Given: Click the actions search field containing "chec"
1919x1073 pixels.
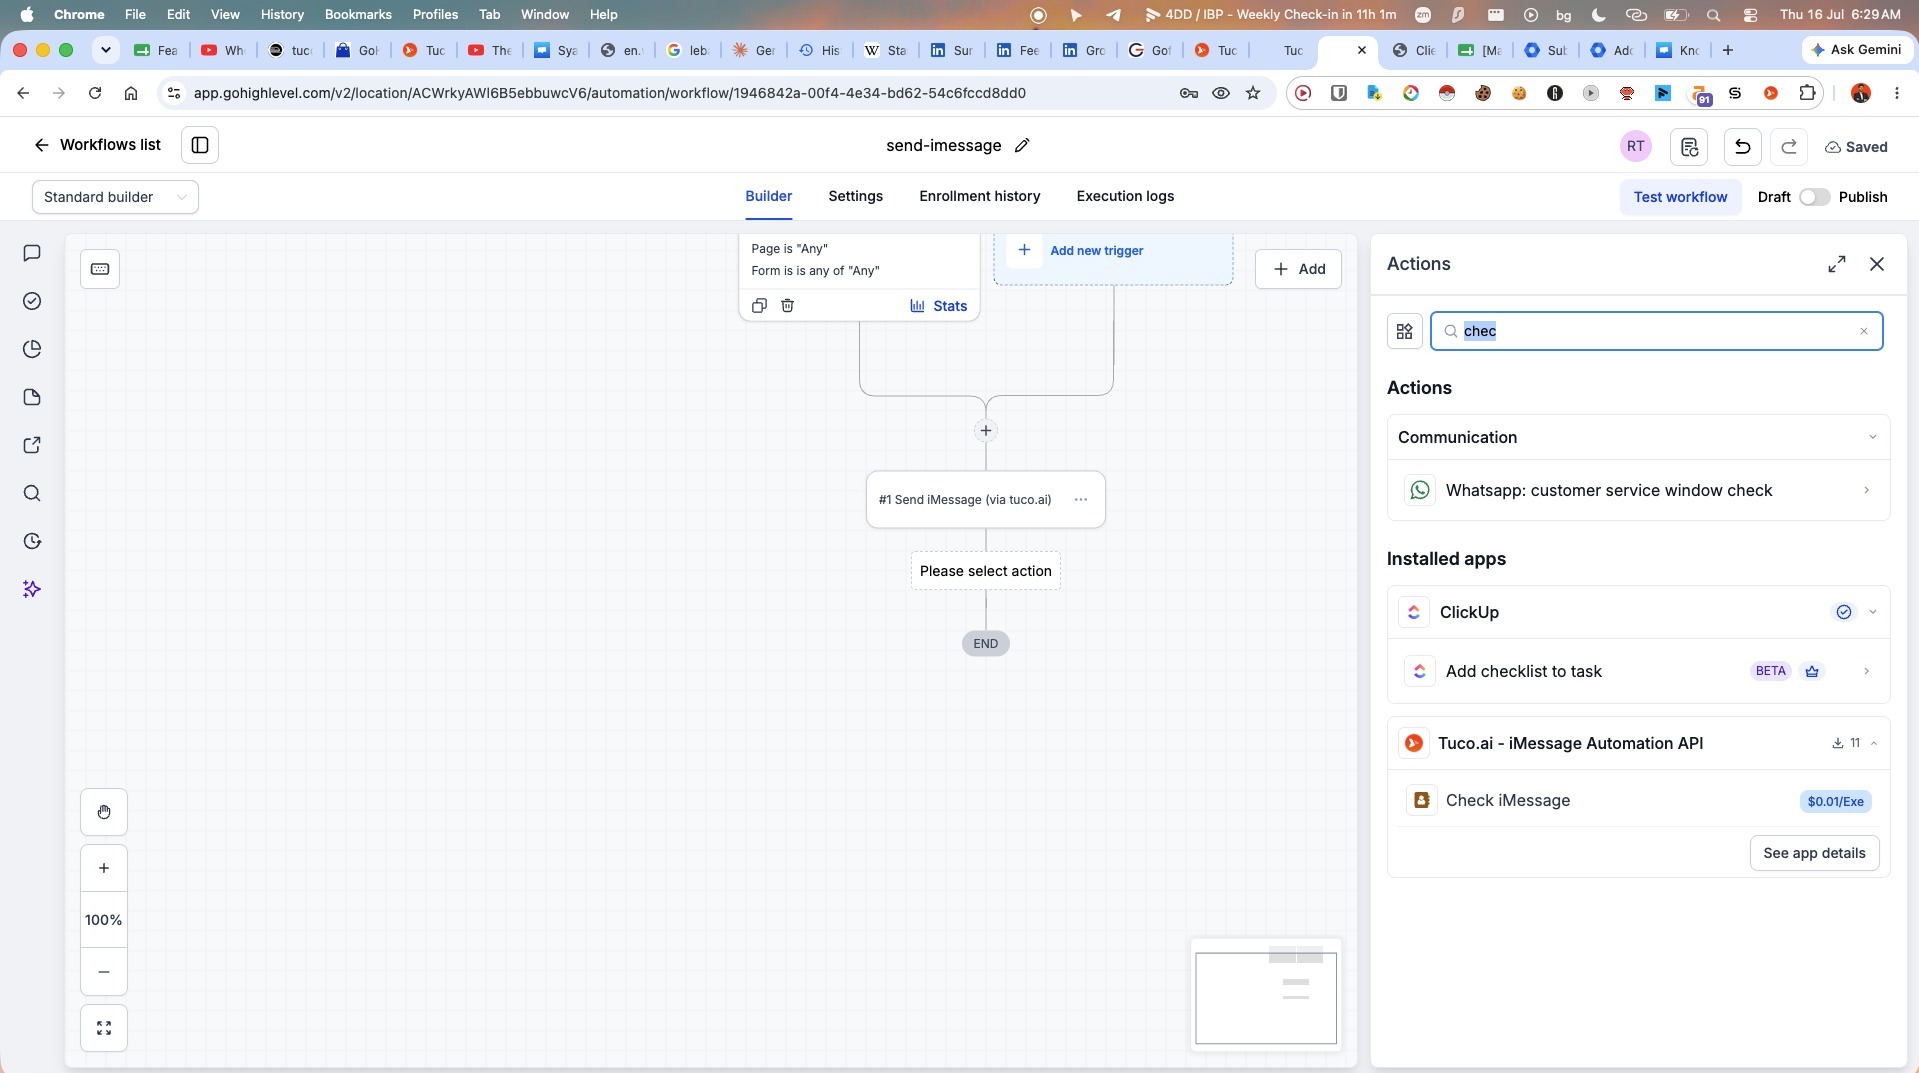Looking at the screenshot, I should pos(1657,331).
